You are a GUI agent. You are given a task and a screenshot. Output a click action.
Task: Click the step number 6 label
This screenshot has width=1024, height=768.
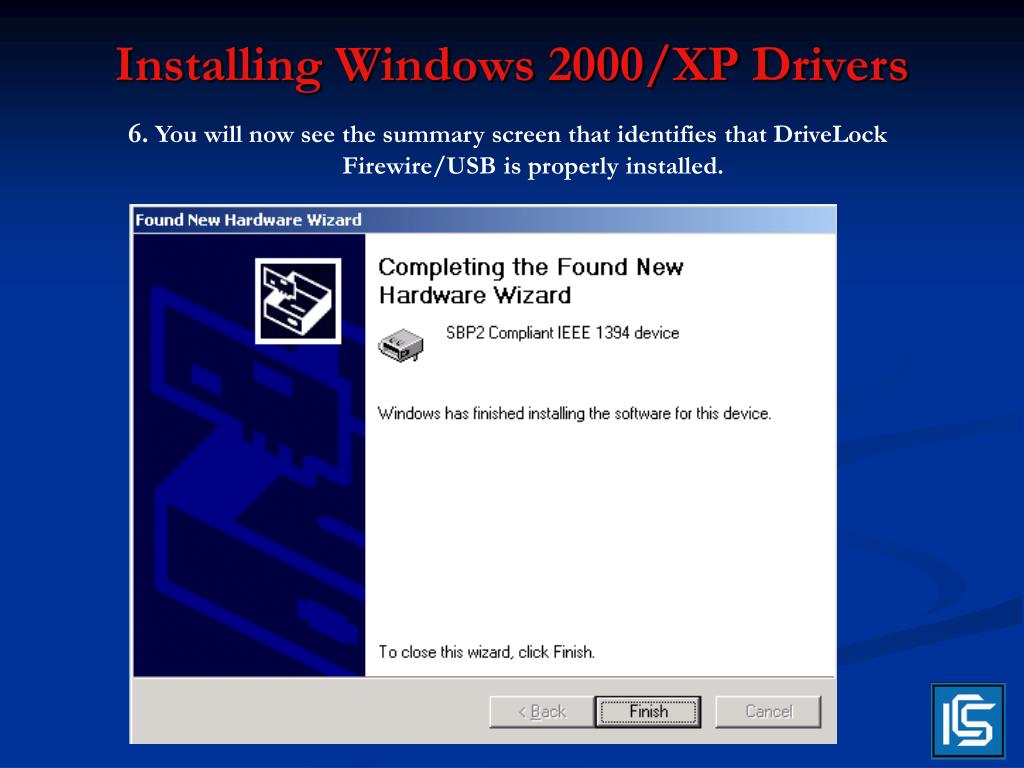coord(138,134)
